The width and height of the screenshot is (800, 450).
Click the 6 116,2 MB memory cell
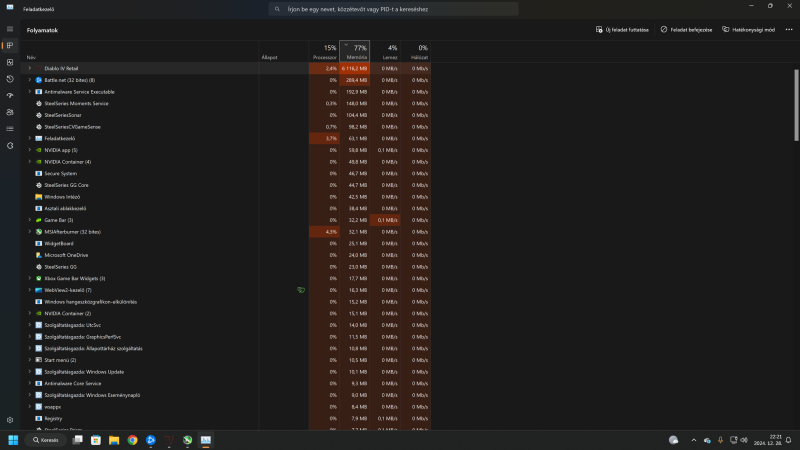[x=355, y=68]
